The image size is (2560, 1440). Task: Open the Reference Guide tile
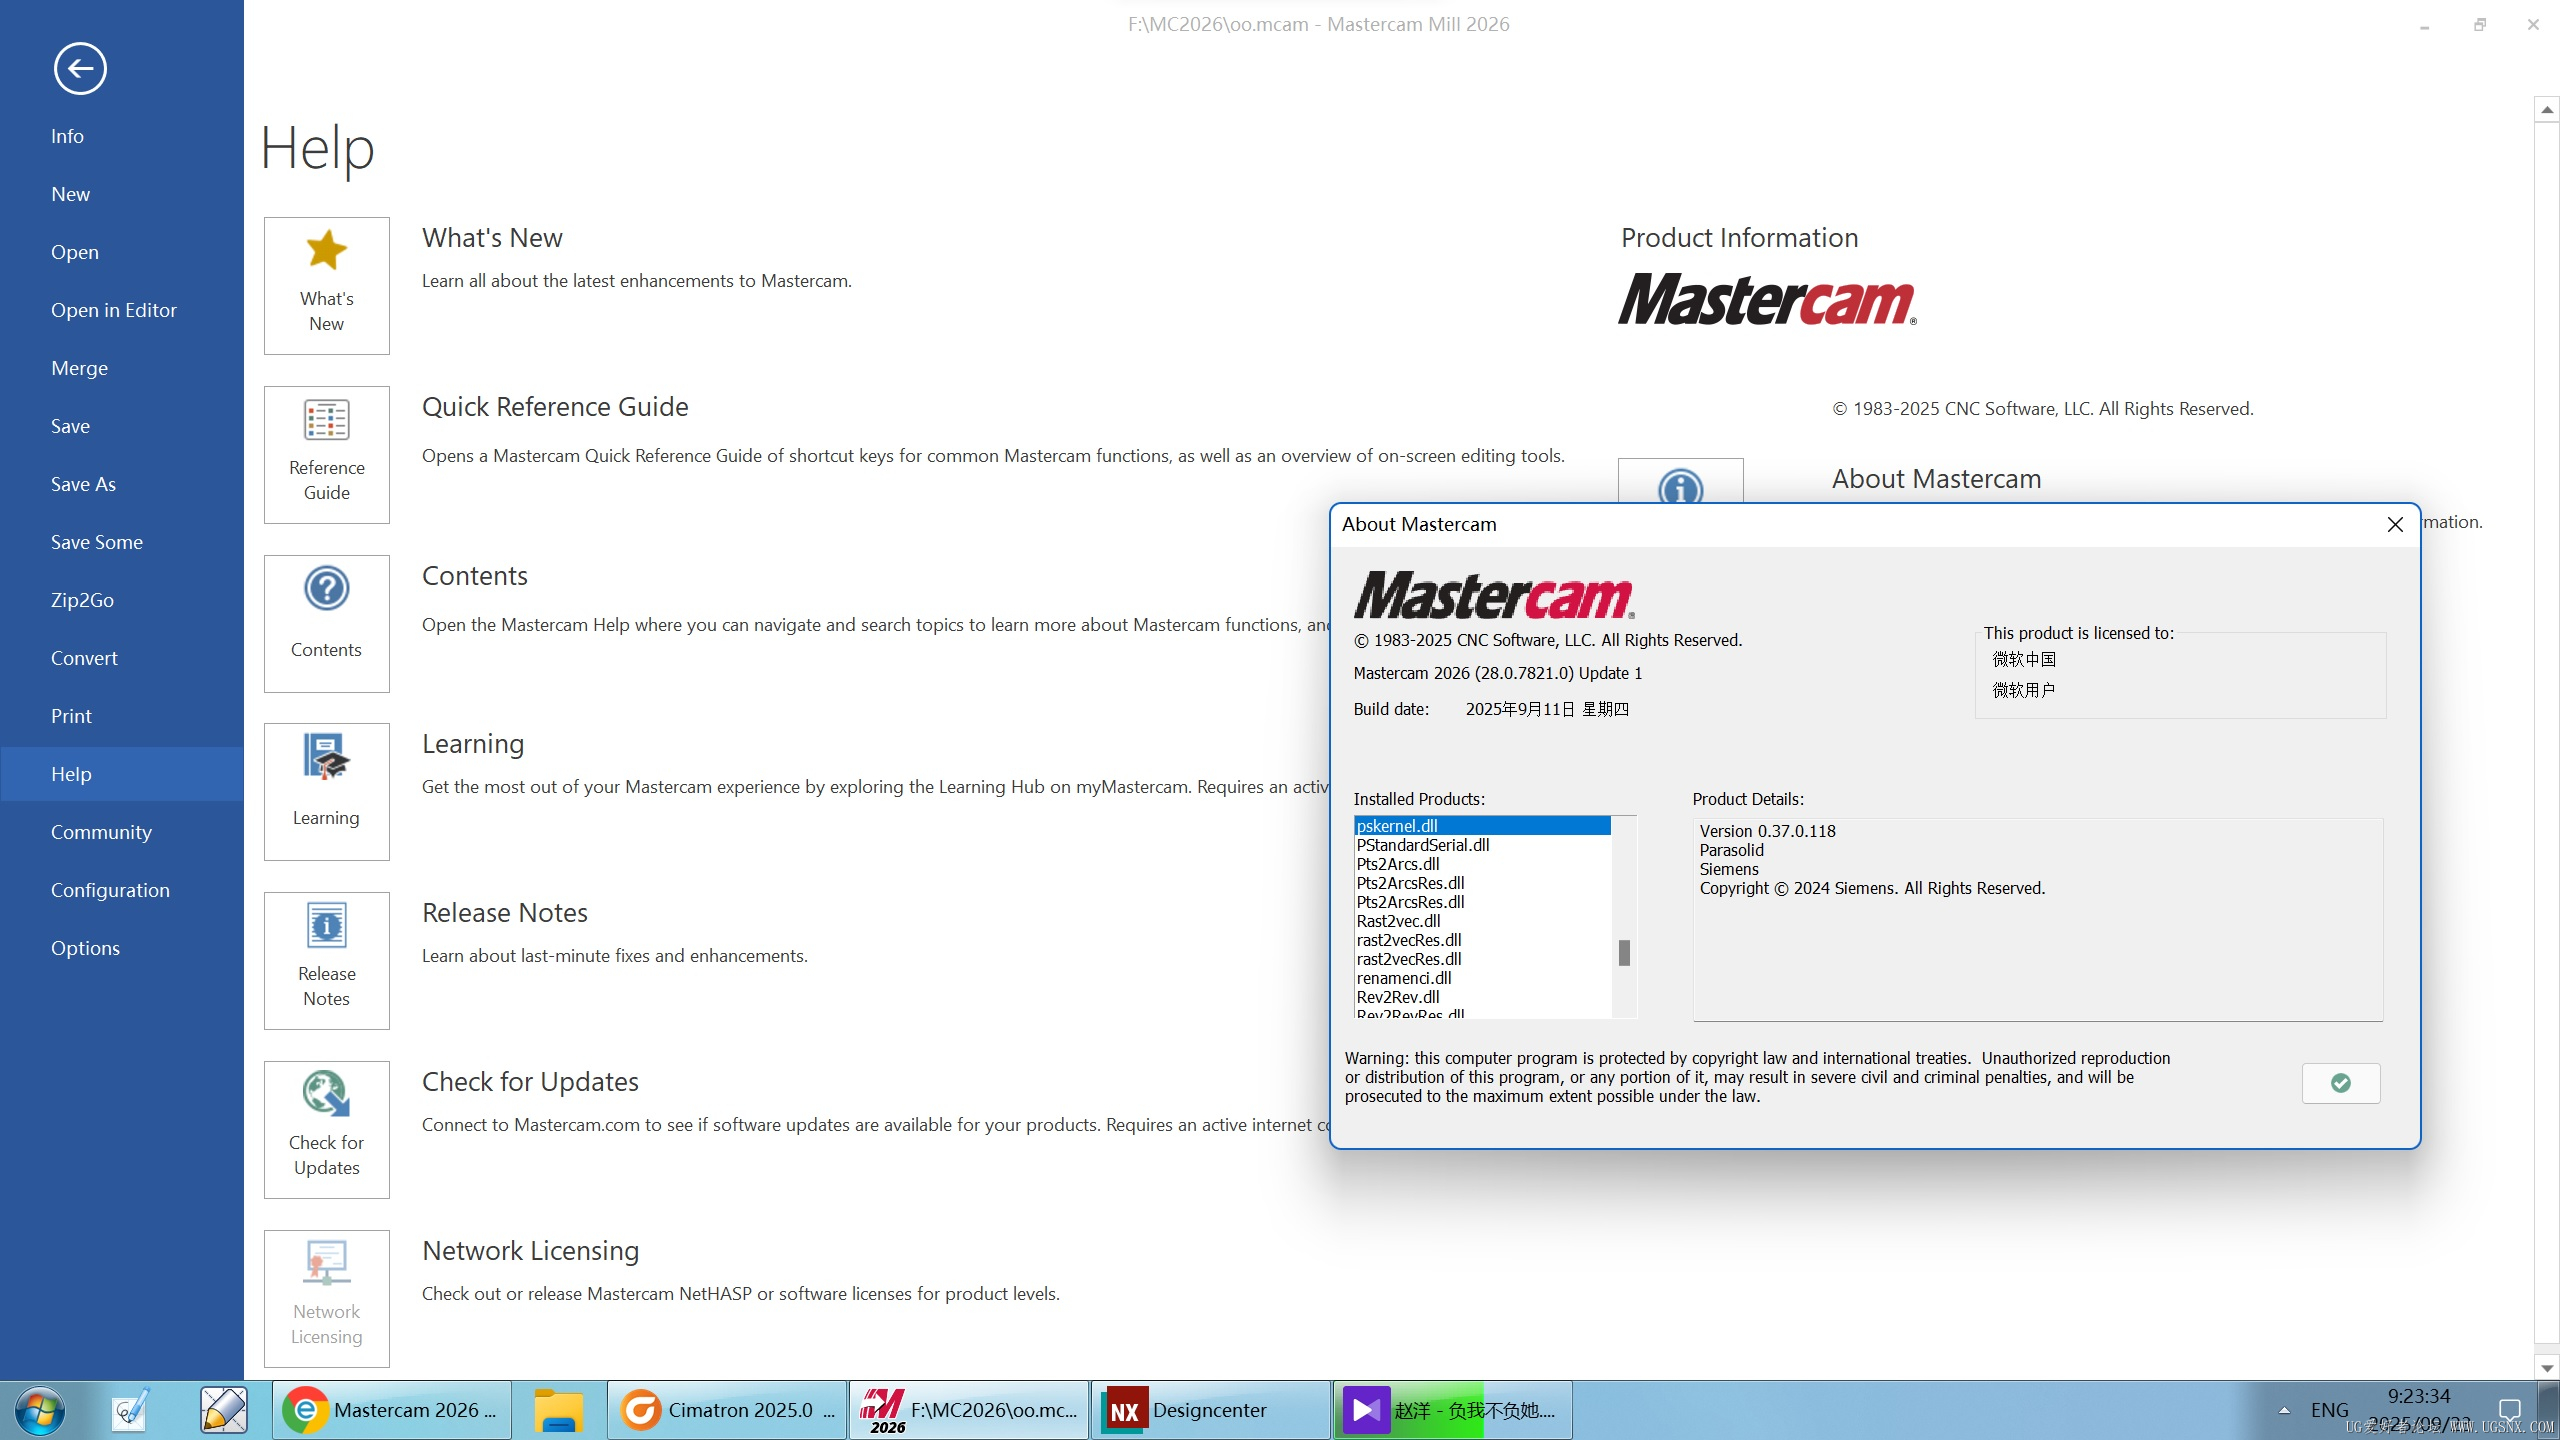point(326,455)
